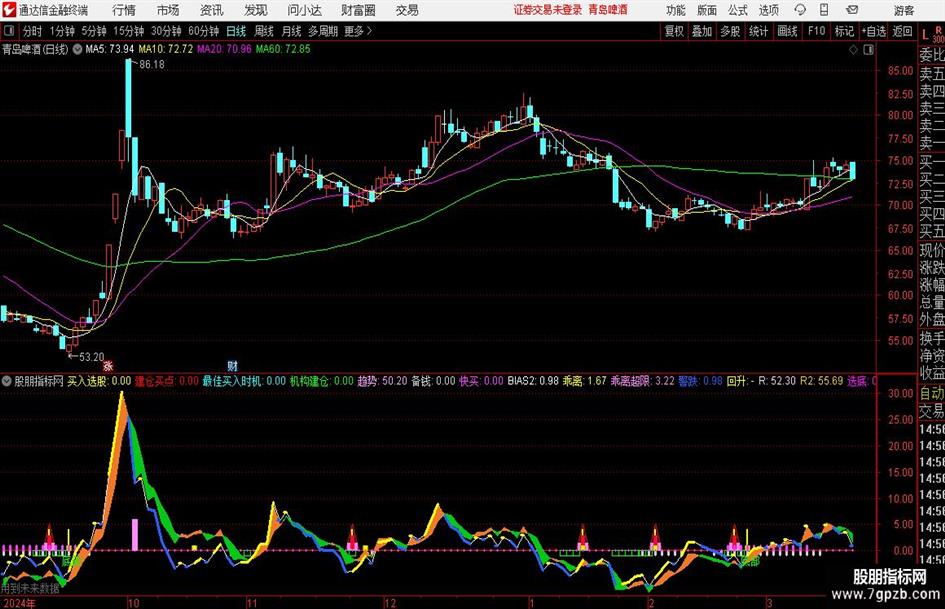This screenshot has height=609, width=945.
Task: Open the 公式 menu
Action: (738, 10)
